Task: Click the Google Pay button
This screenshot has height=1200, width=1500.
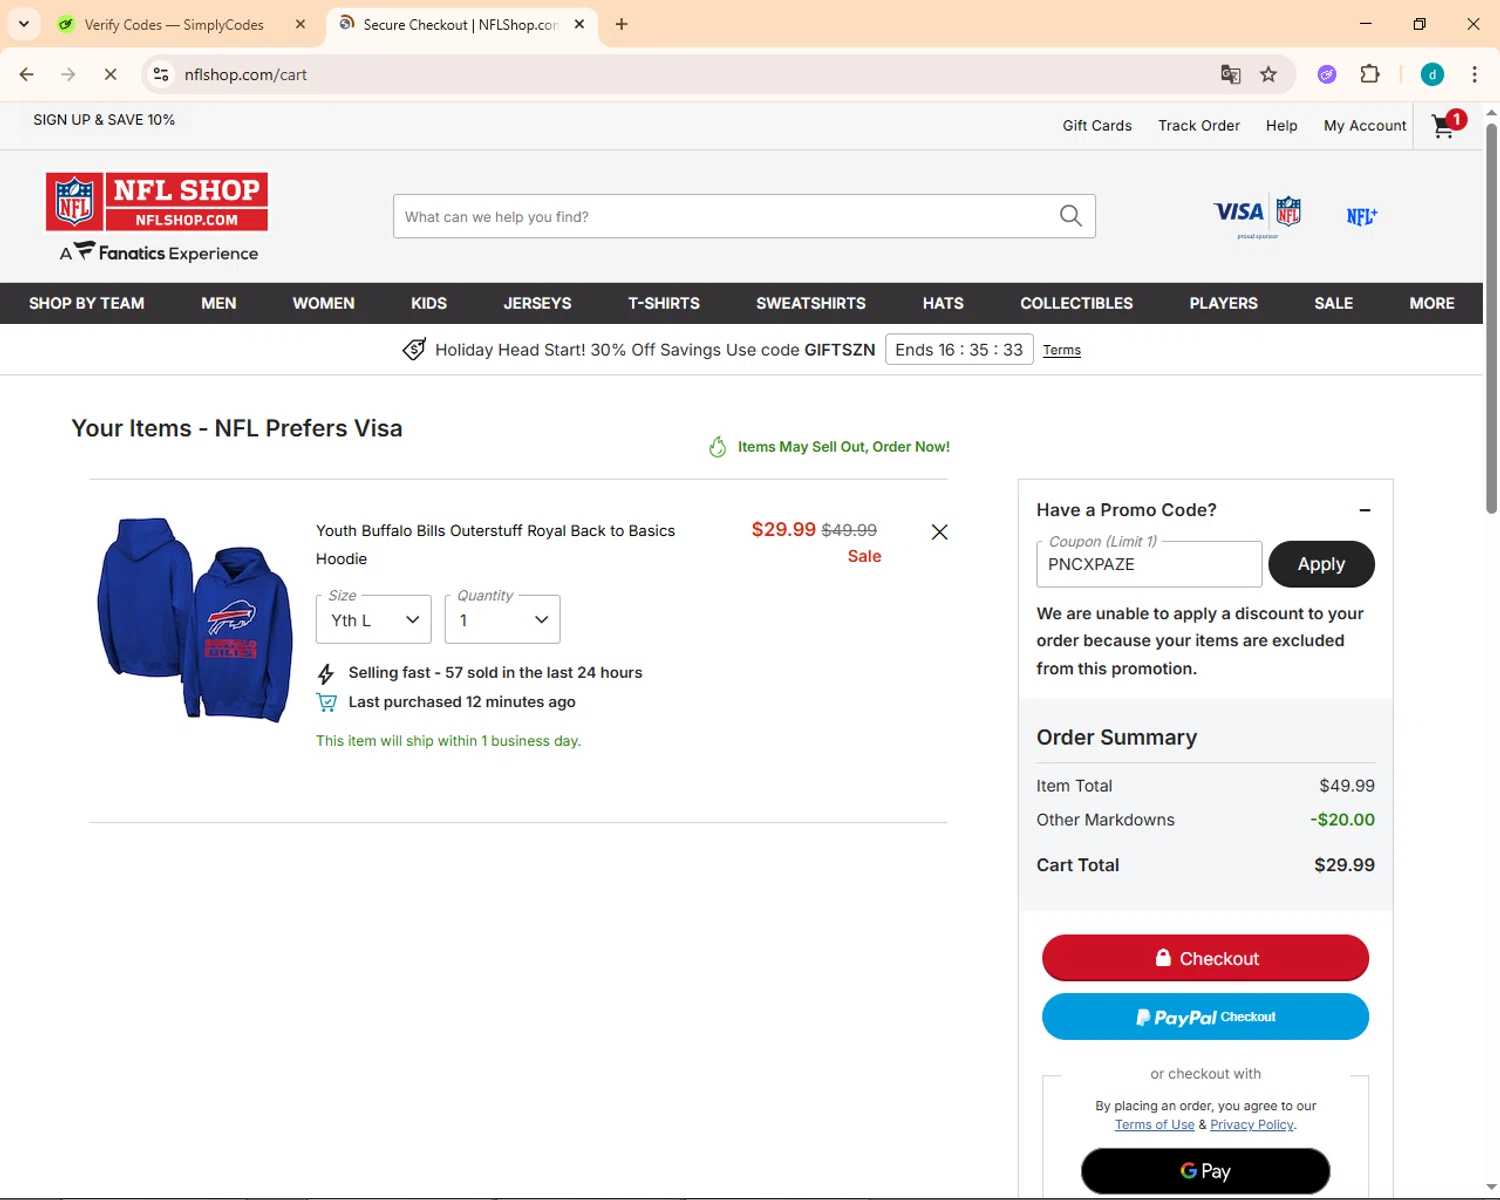Action: pyautogui.click(x=1205, y=1171)
